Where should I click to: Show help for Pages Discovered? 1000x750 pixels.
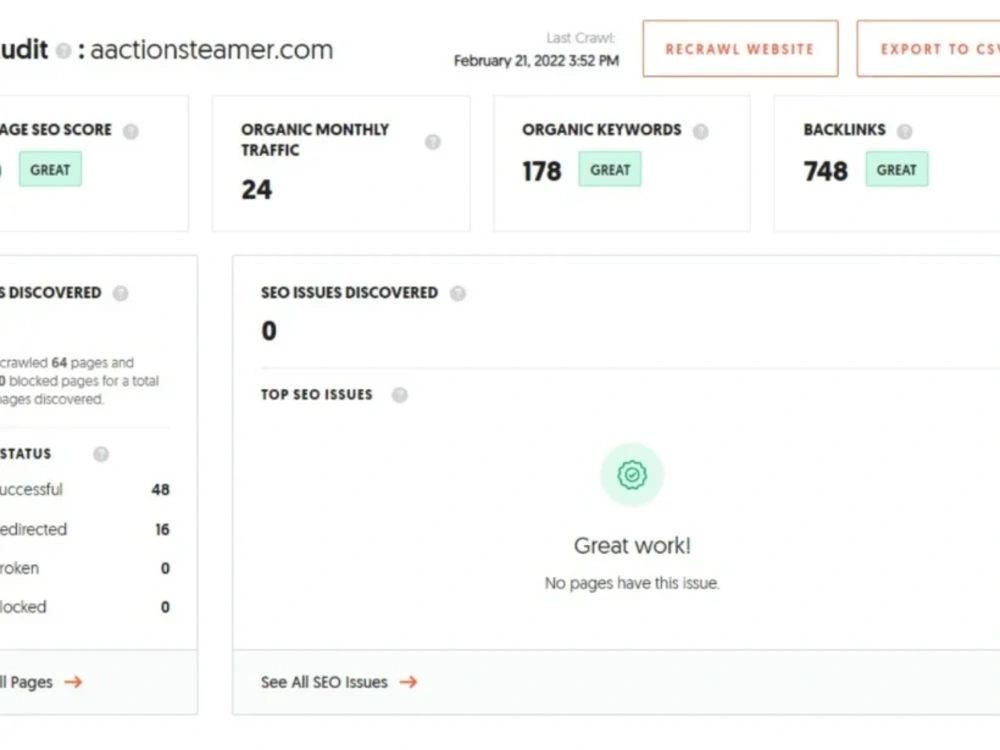121,293
